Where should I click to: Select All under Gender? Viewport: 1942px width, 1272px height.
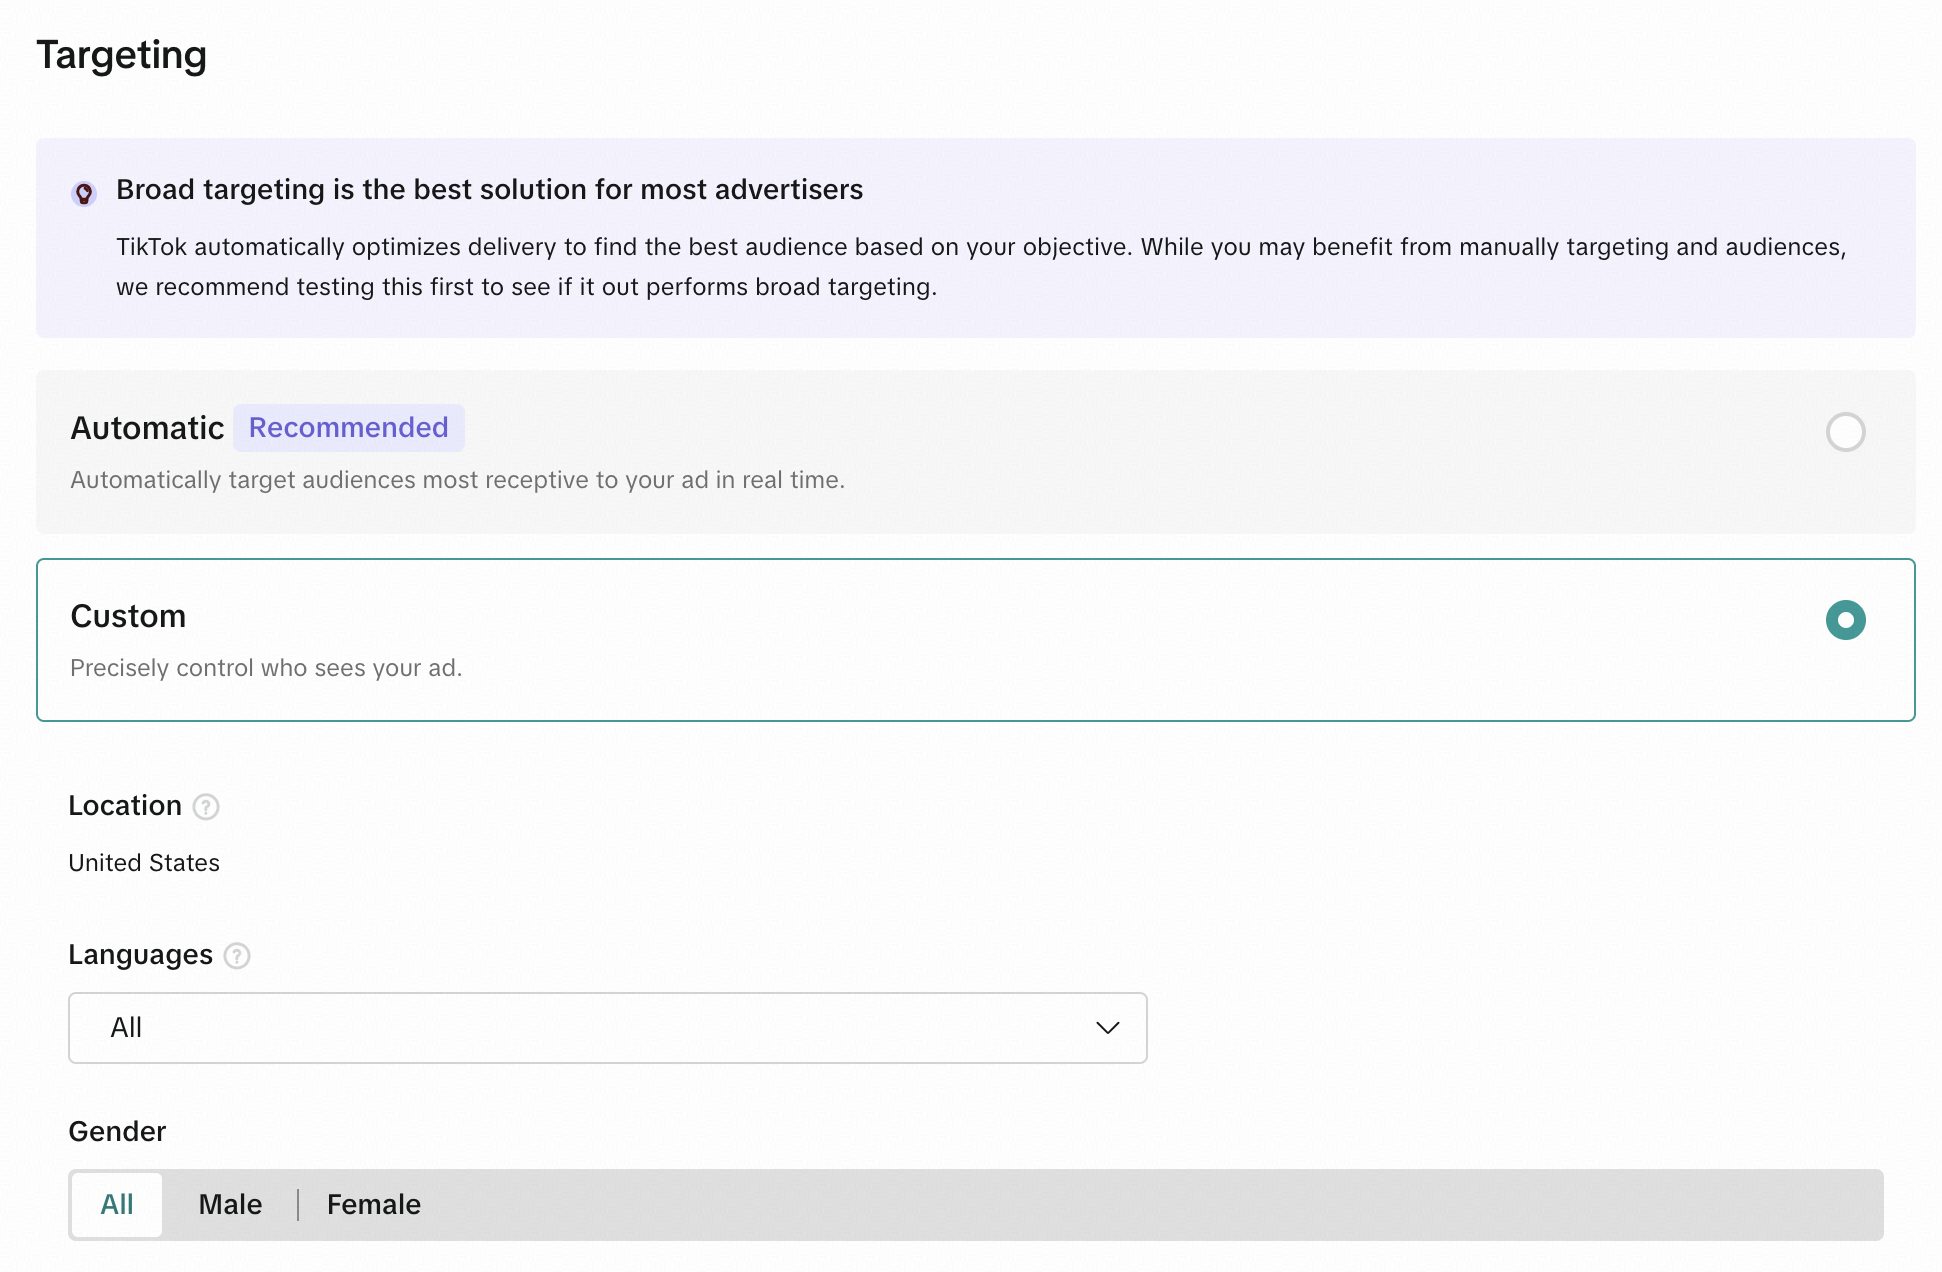pyautogui.click(x=116, y=1204)
